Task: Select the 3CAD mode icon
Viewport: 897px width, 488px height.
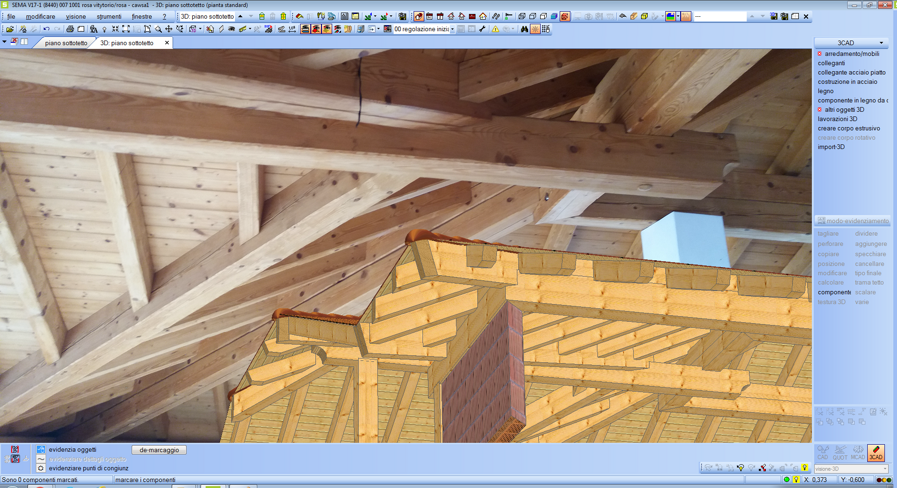Action: tap(876, 453)
